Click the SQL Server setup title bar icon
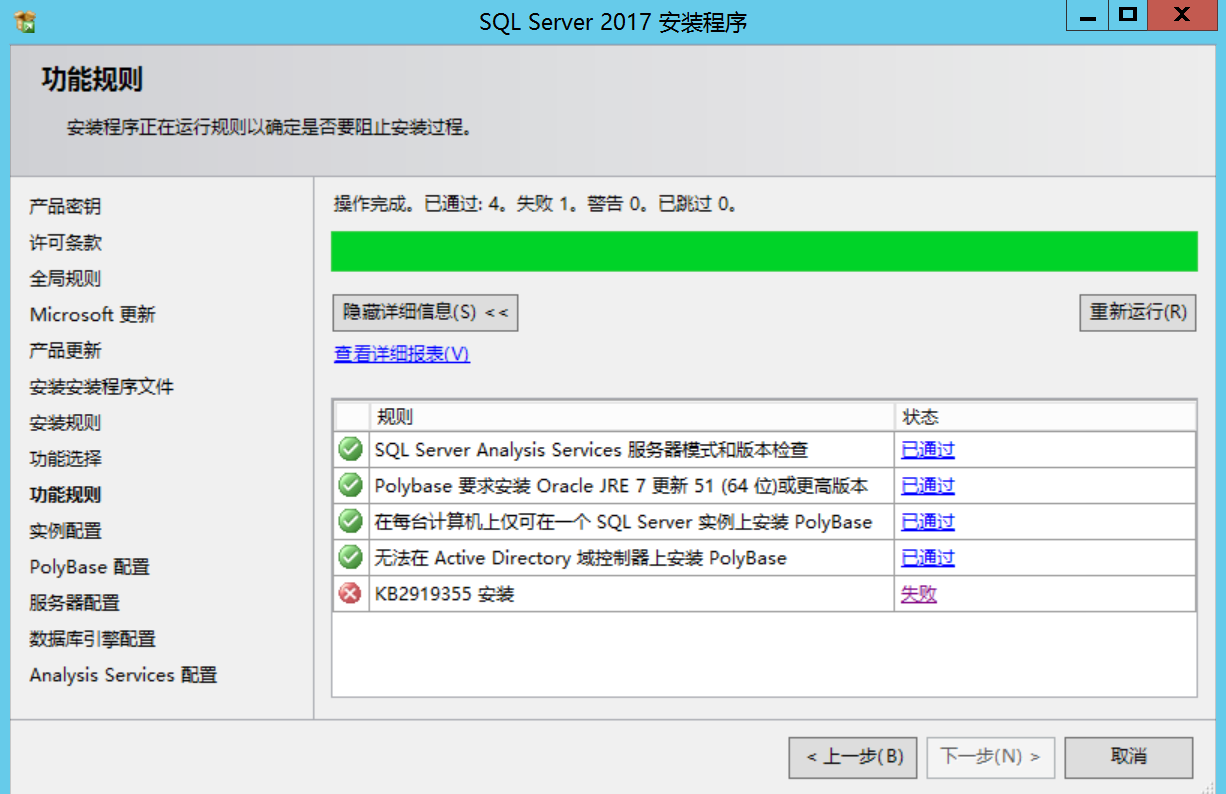Viewport: 1226px width, 794px height. 26,21
